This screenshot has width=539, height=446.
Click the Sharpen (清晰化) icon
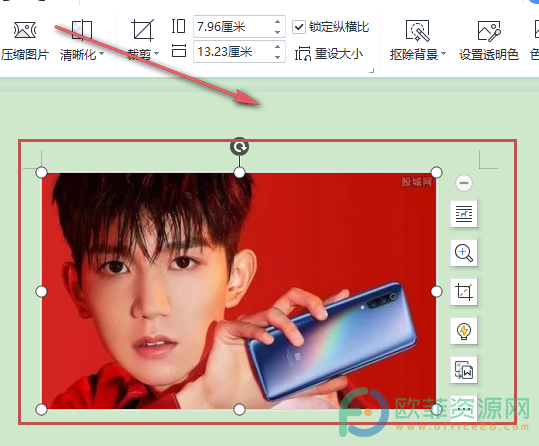point(81,30)
